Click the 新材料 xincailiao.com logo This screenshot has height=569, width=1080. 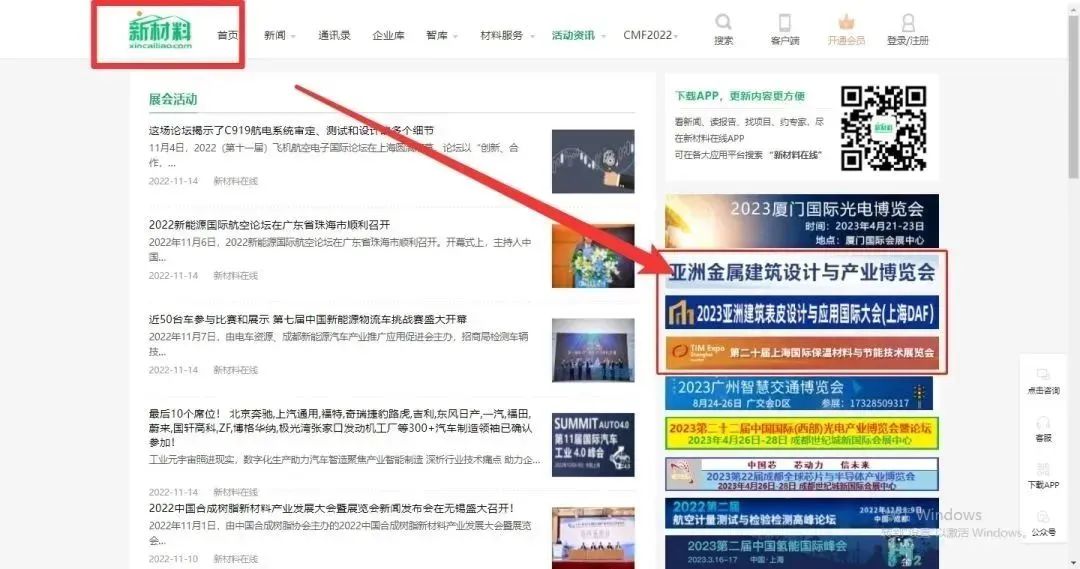160,32
